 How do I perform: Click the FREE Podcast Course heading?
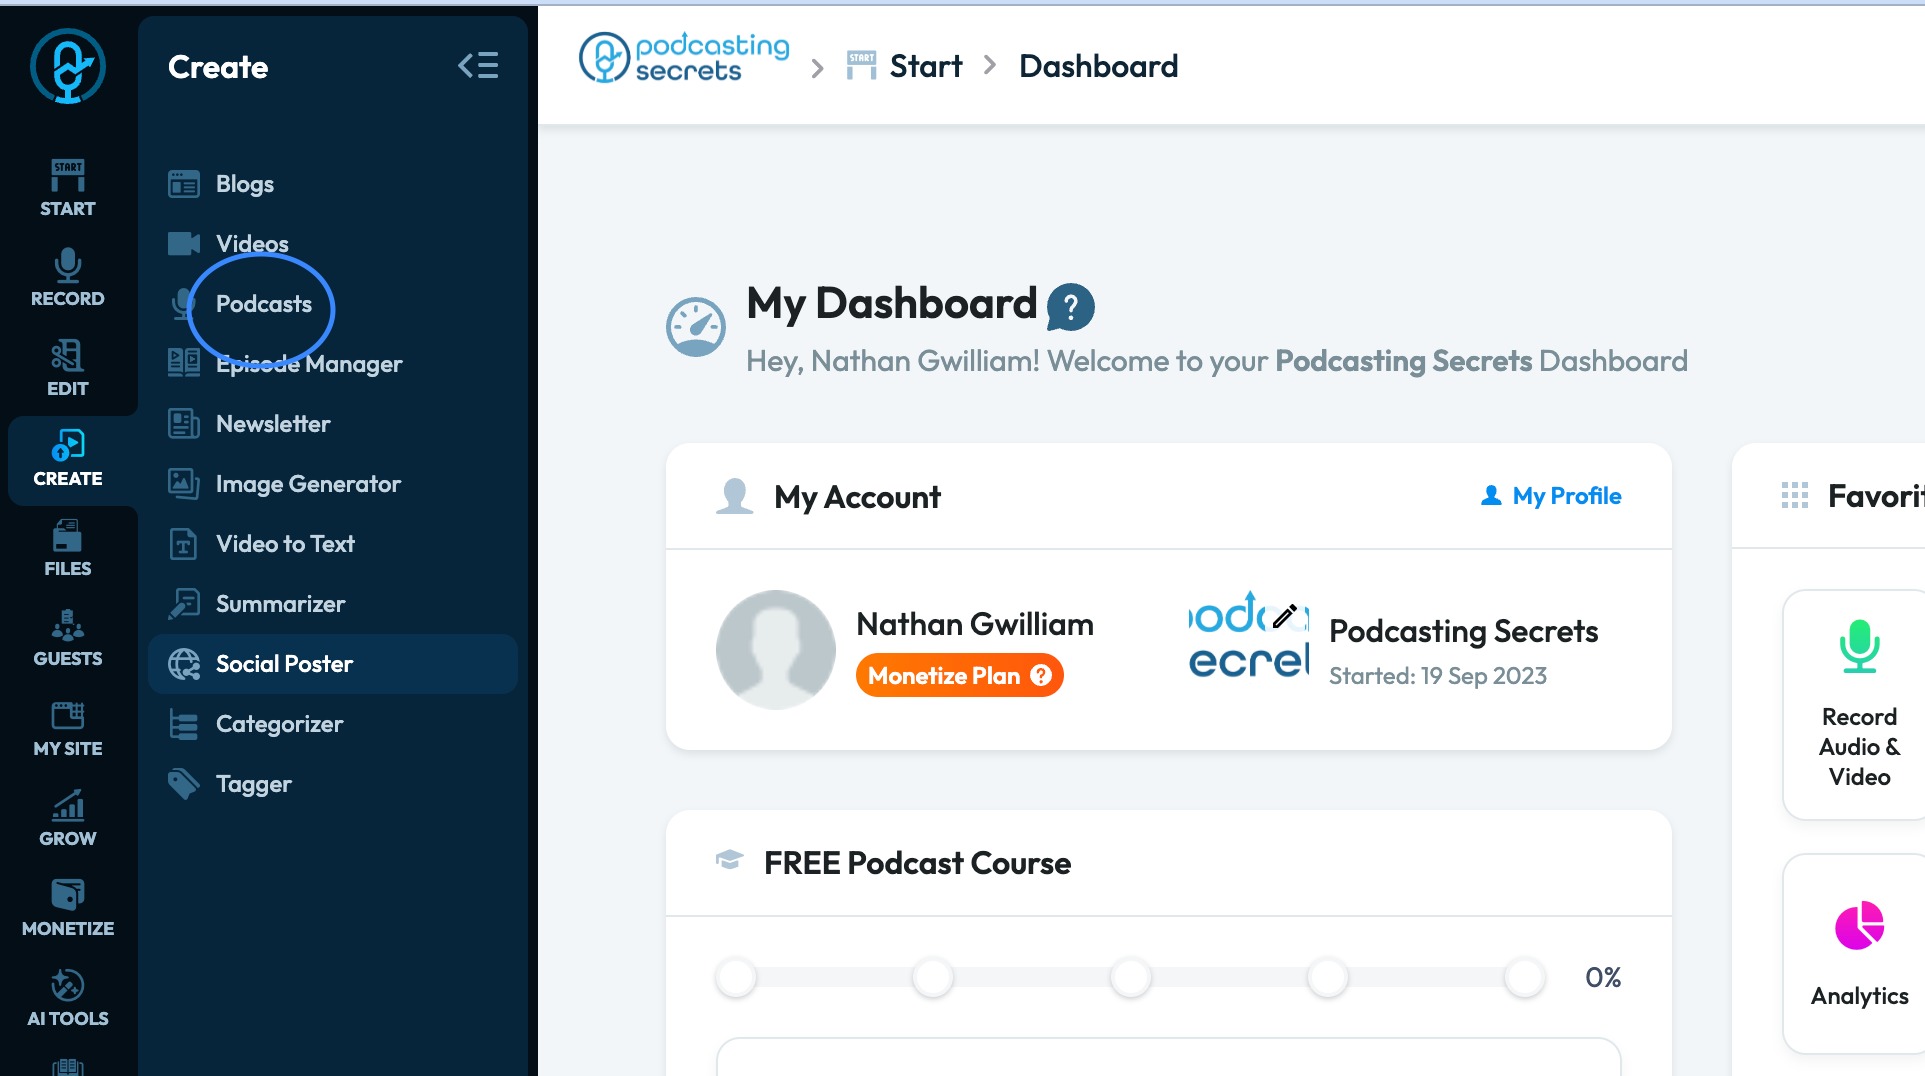(917, 863)
